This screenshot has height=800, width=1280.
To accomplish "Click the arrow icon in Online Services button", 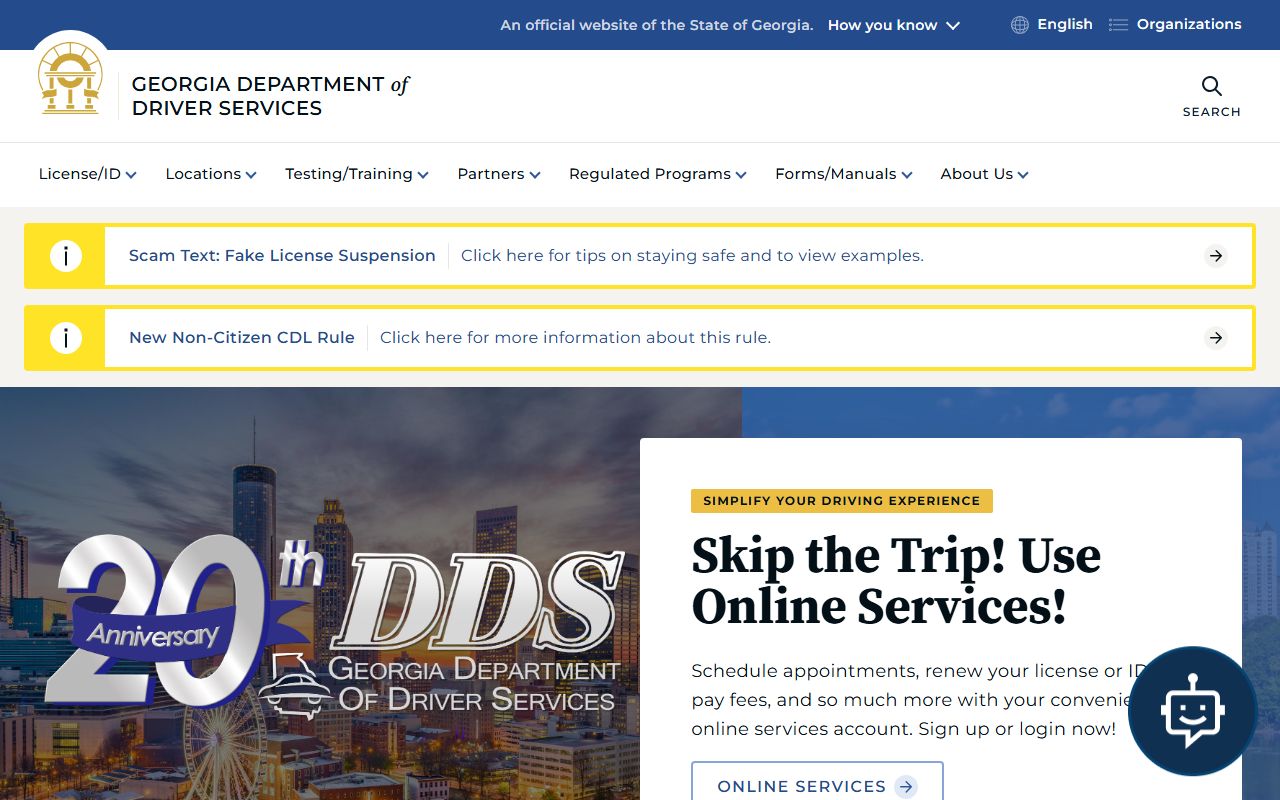I will [906, 787].
